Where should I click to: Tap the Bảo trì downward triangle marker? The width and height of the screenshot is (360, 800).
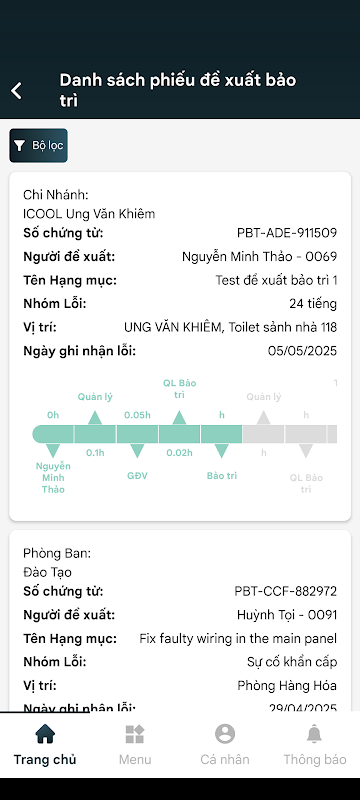coord(221,451)
